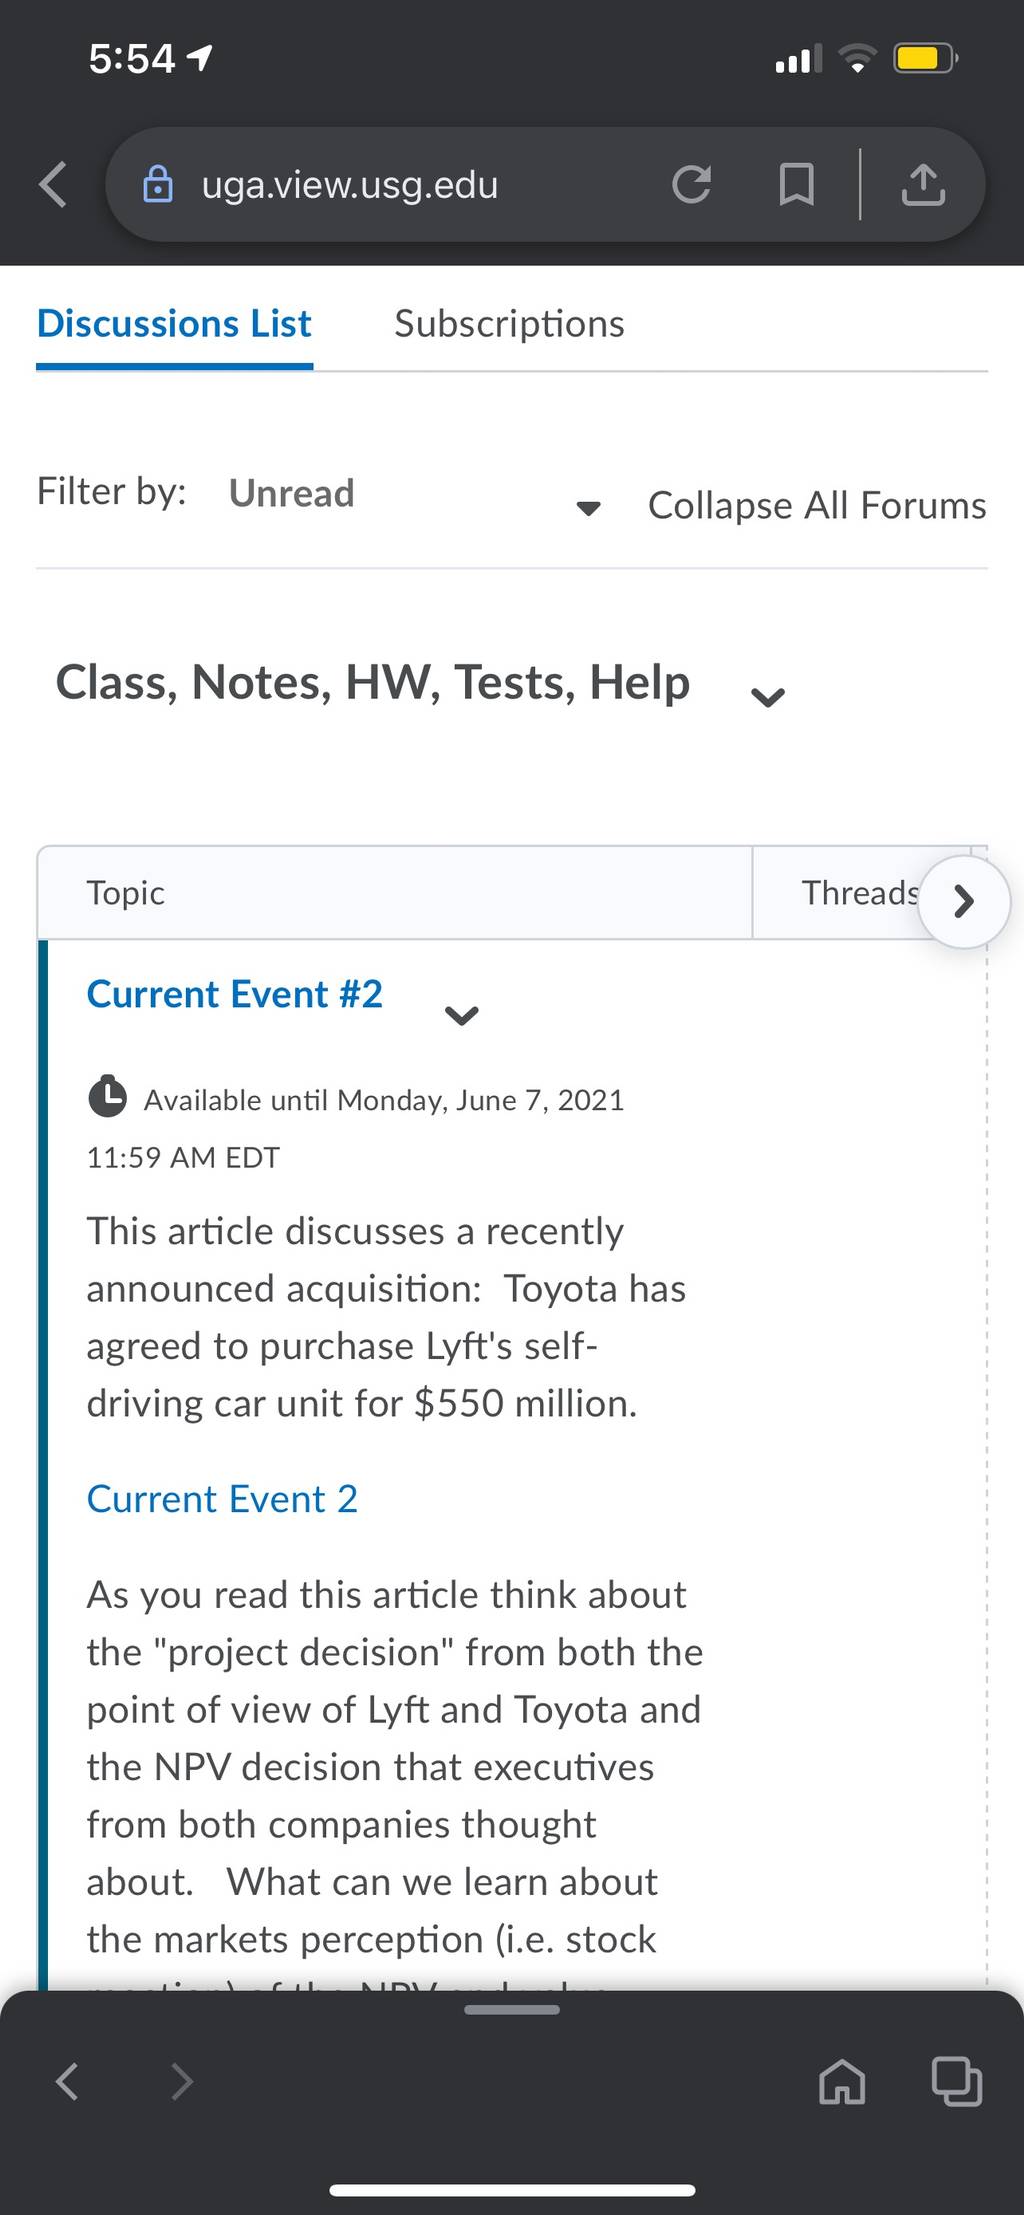Screen dimensions: 1024x2215
Task: Reload the page with refresh icon
Action: pos(691,184)
